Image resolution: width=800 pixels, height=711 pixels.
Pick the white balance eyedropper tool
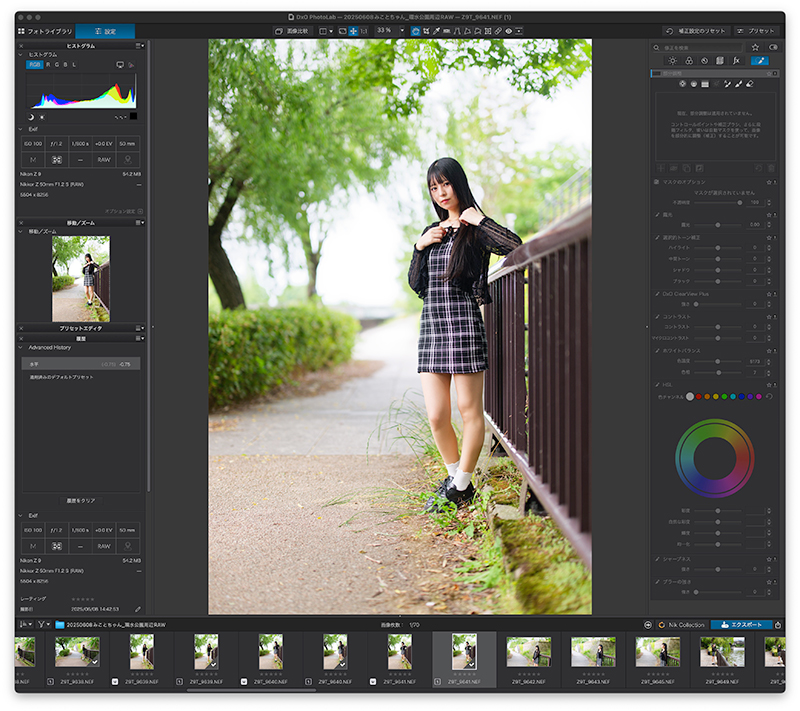coord(437,31)
